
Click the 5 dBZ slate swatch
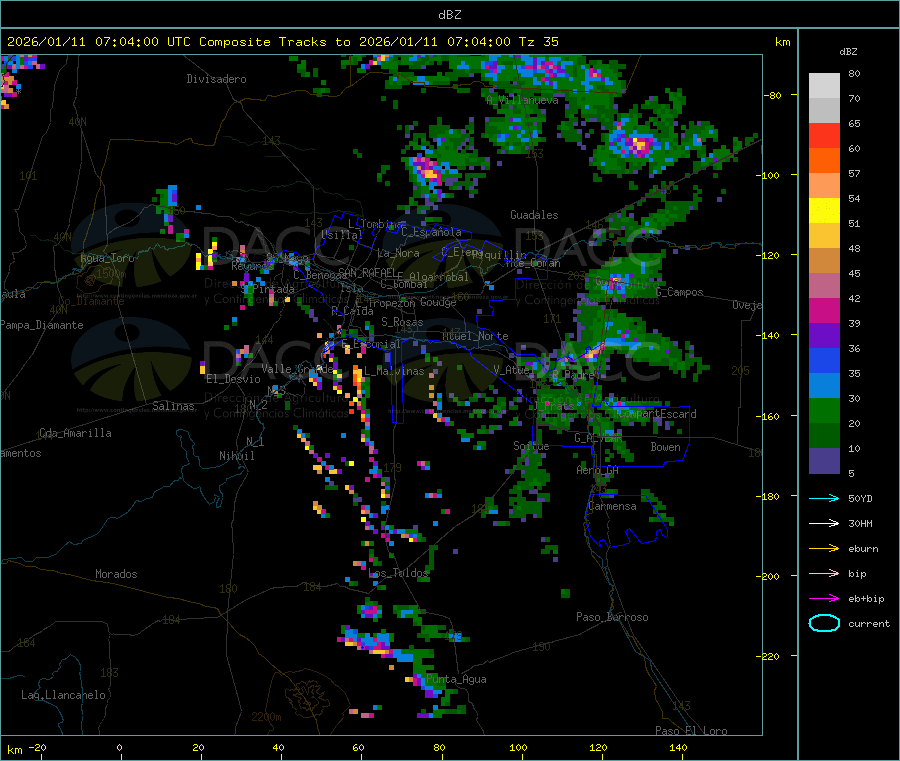(x=824, y=461)
